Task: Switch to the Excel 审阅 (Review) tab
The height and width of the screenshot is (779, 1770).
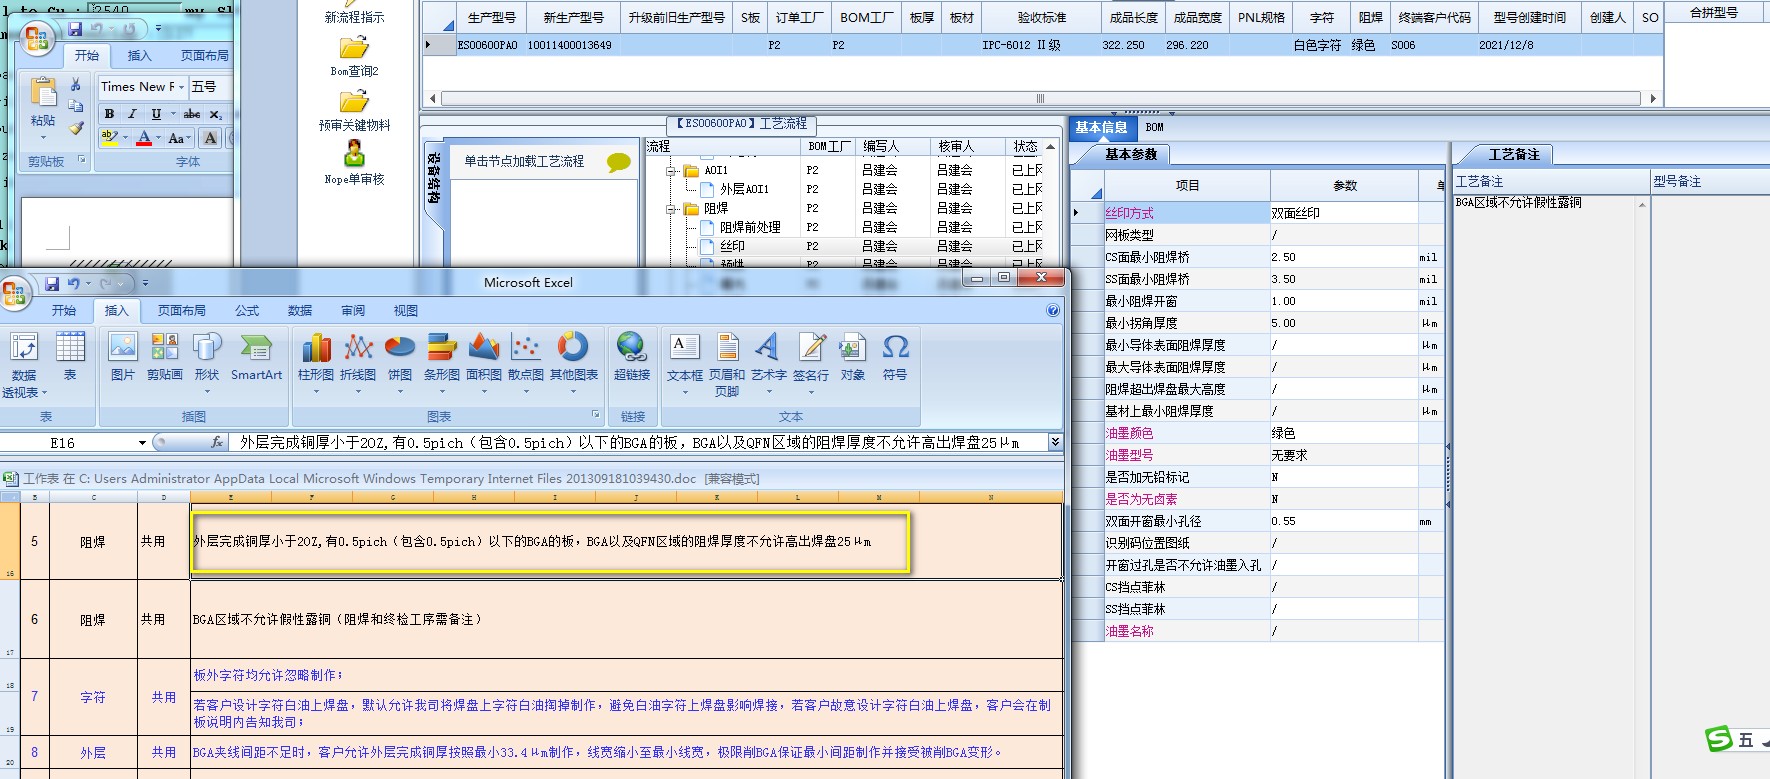Action: point(353,311)
